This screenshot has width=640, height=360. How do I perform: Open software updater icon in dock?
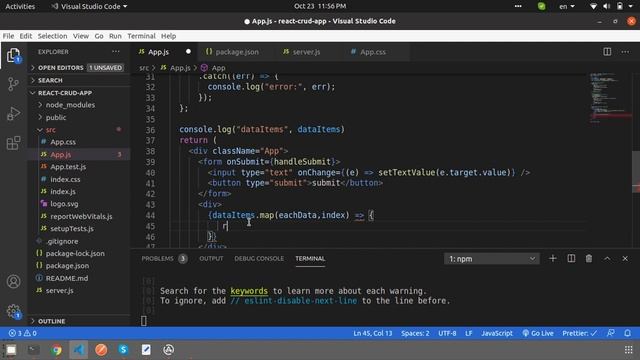(x=168, y=350)
